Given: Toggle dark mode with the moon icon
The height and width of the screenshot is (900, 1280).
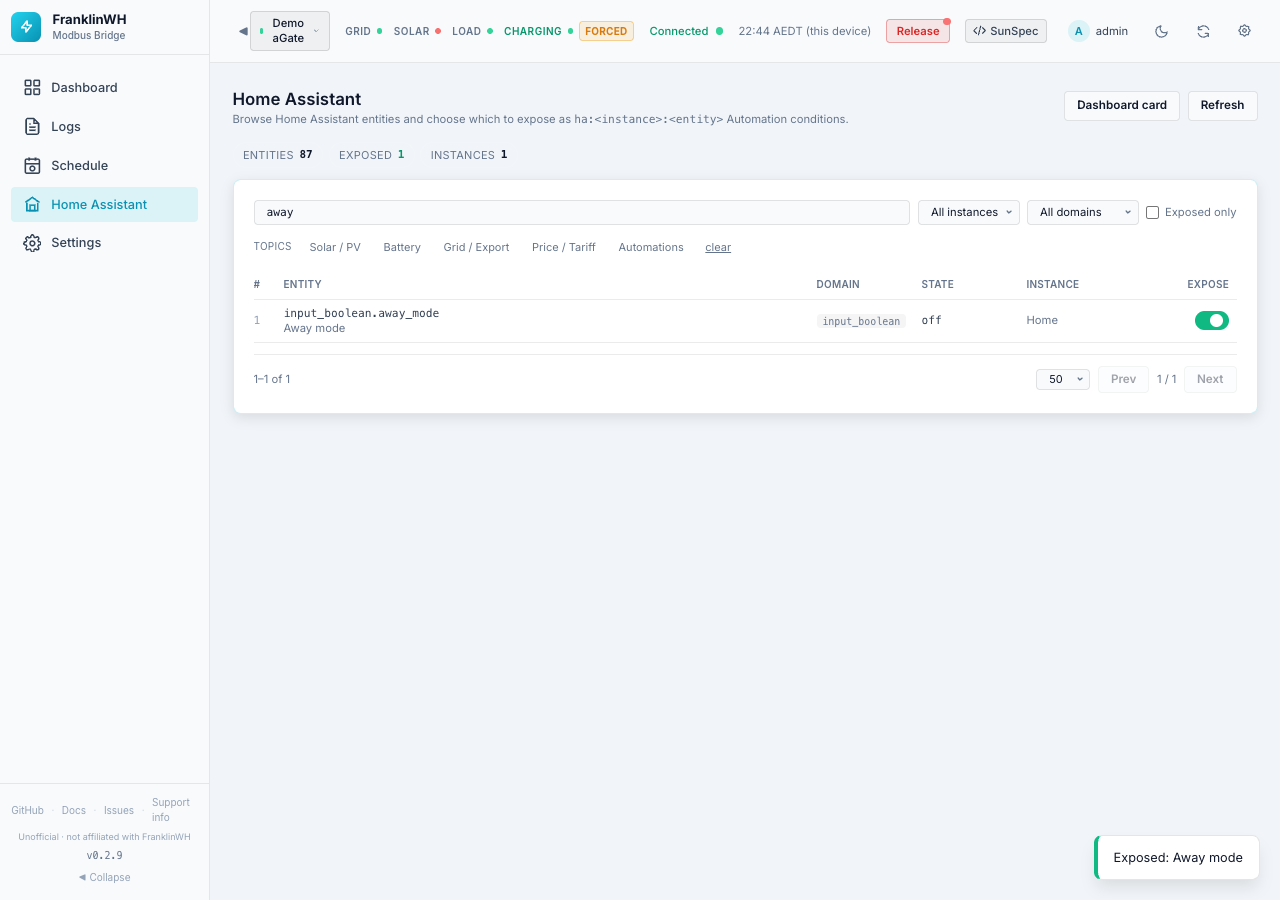Looking at the screenshot, I should (1161, 31).
